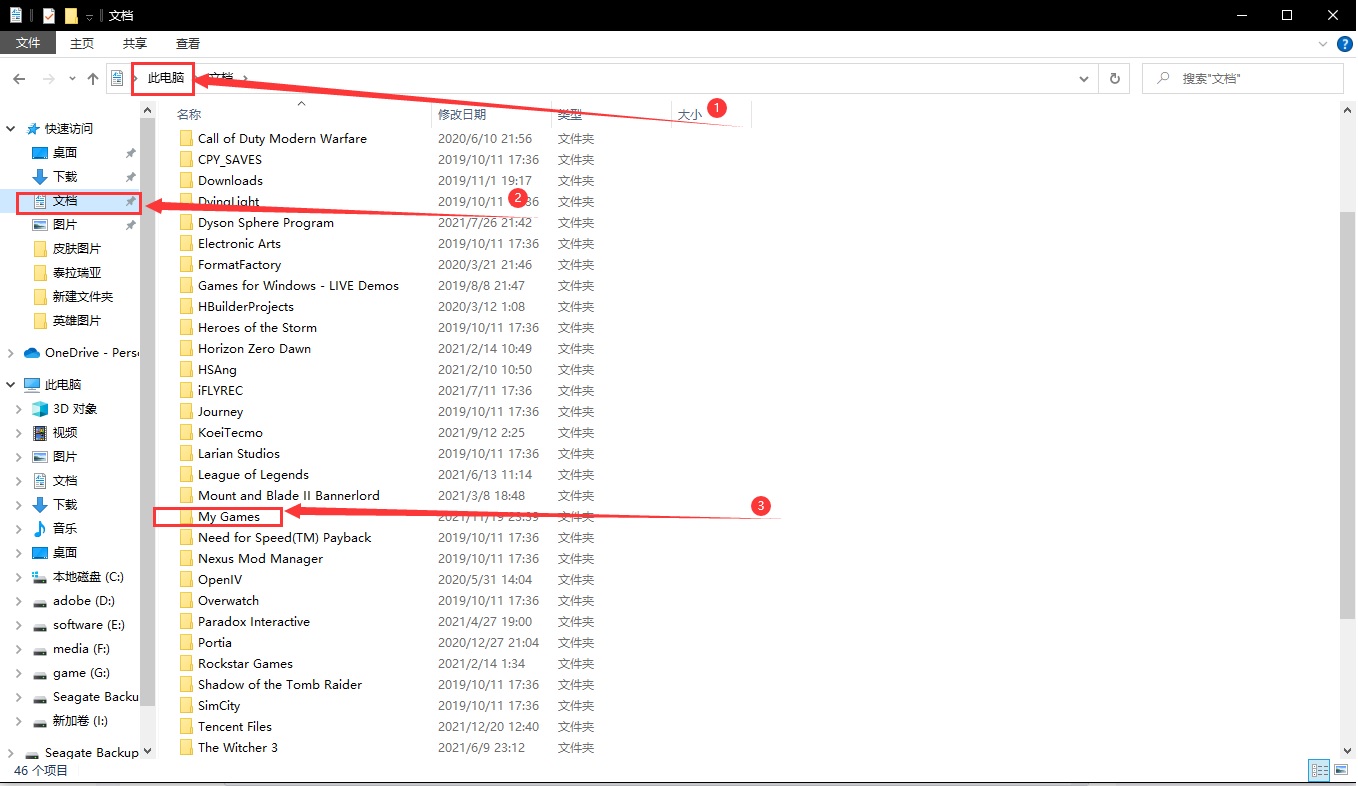Viewport: 1358px width, 786px height.
Task: Click the Refresh button in address bar
Action: 1114,78
